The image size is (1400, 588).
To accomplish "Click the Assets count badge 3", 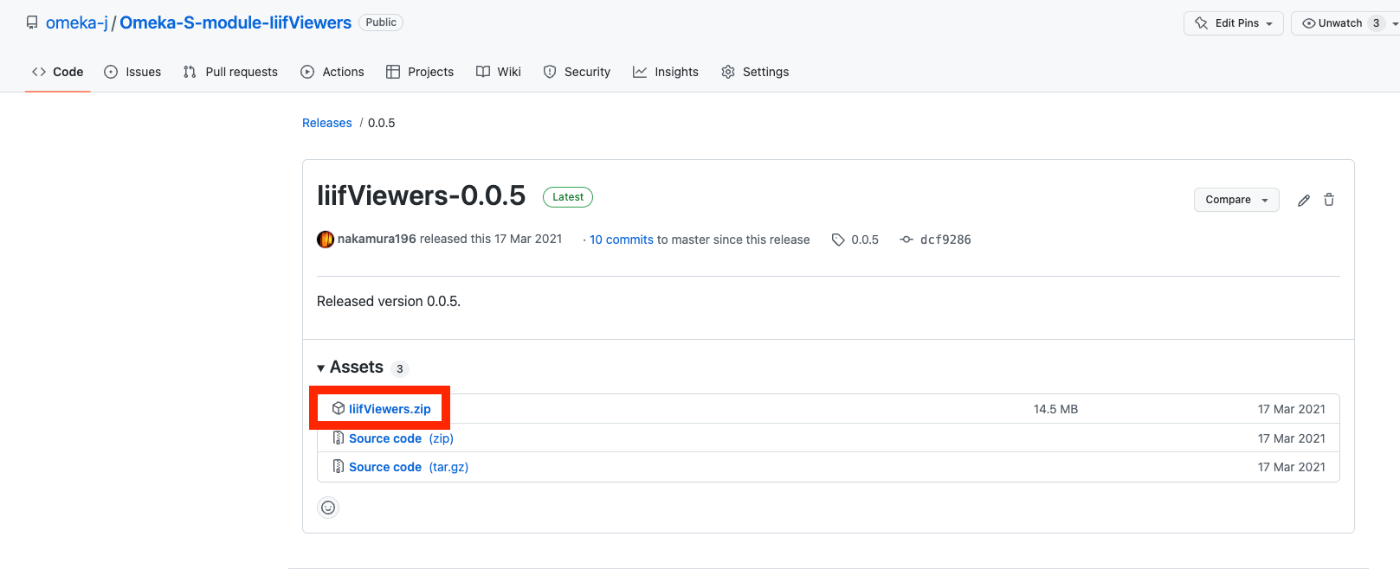I will pyautogui.click(x=399, y=369).
